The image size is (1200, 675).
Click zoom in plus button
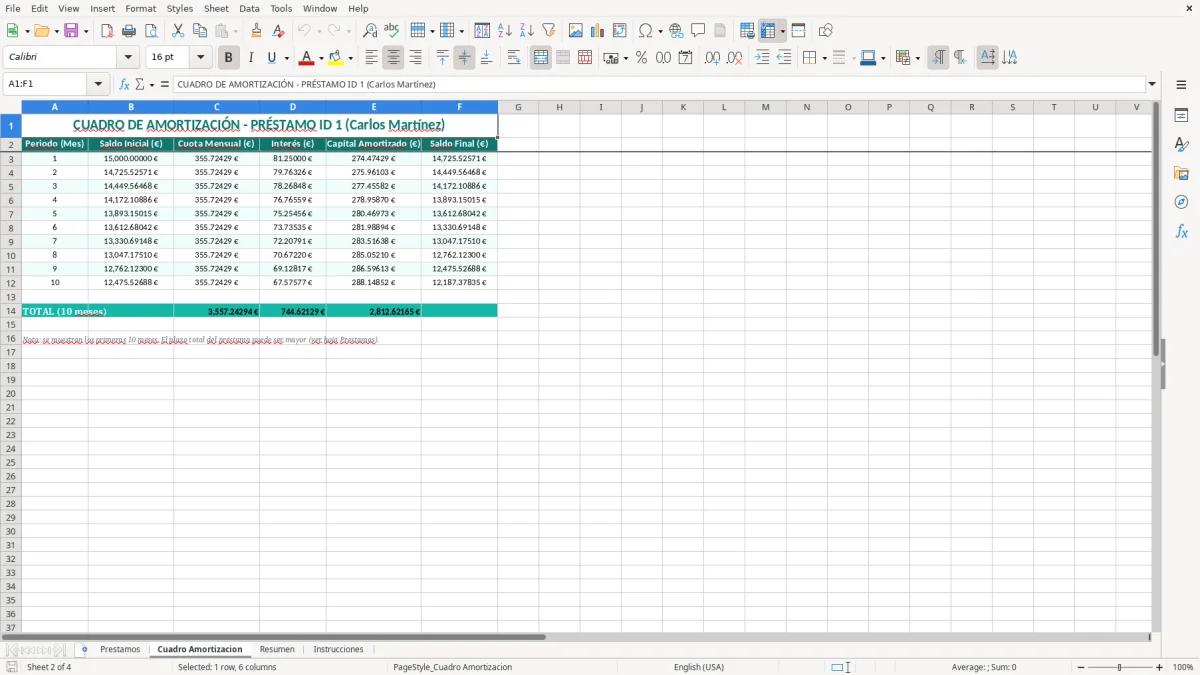(x=1159, y=667)
